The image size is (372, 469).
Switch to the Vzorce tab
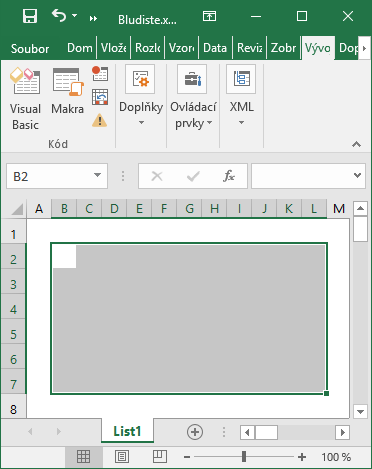(182, 48)
